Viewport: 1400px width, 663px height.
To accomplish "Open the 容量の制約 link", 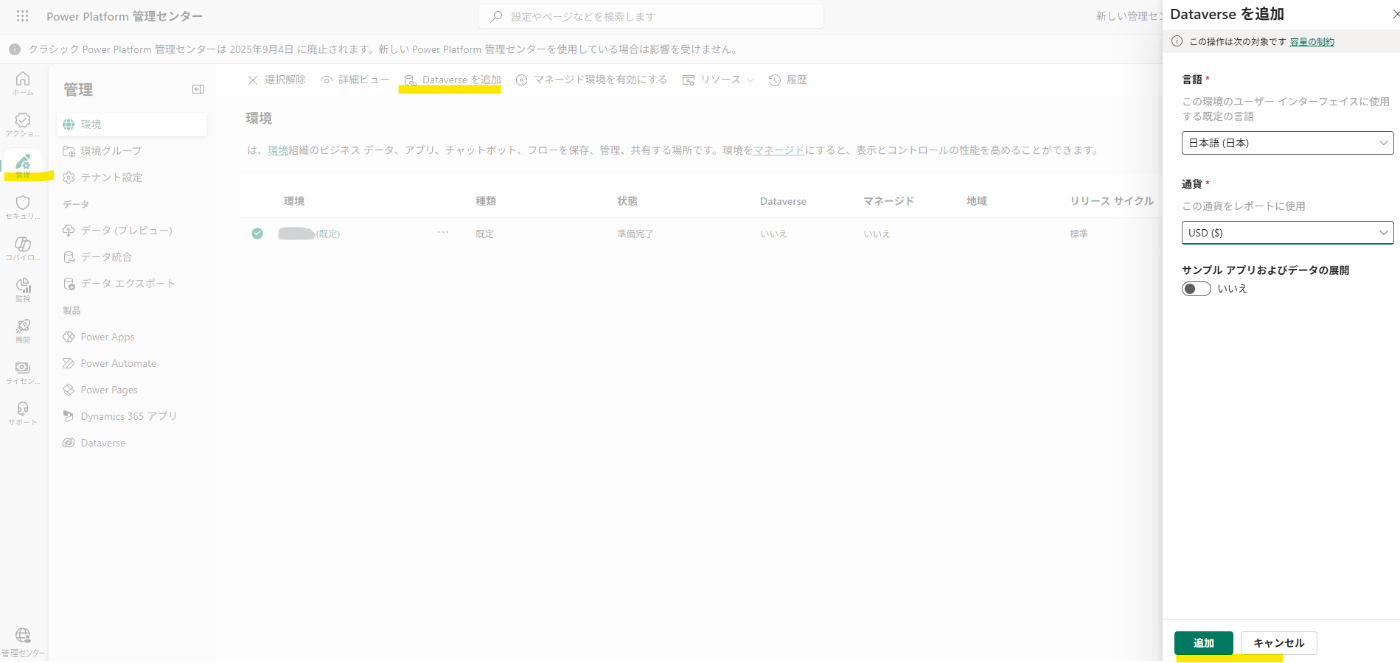I will click(1311, 42).
